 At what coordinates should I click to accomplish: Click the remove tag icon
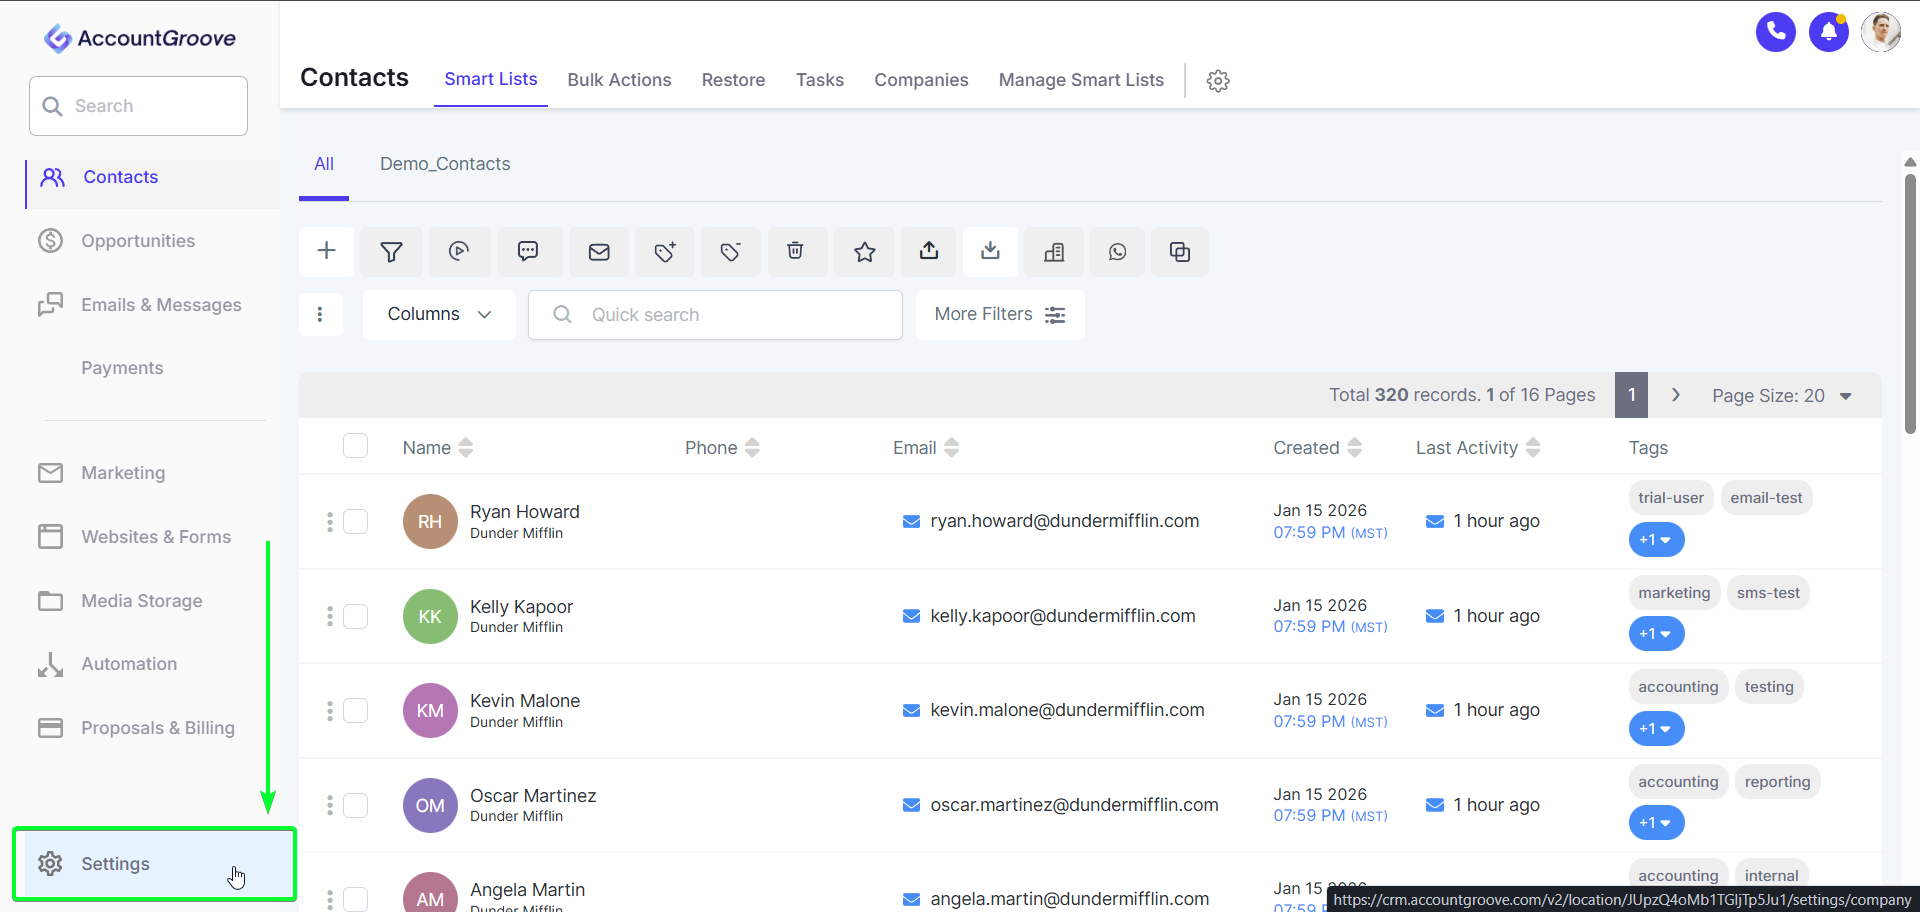pyautogui.click(x=731, y=251)
